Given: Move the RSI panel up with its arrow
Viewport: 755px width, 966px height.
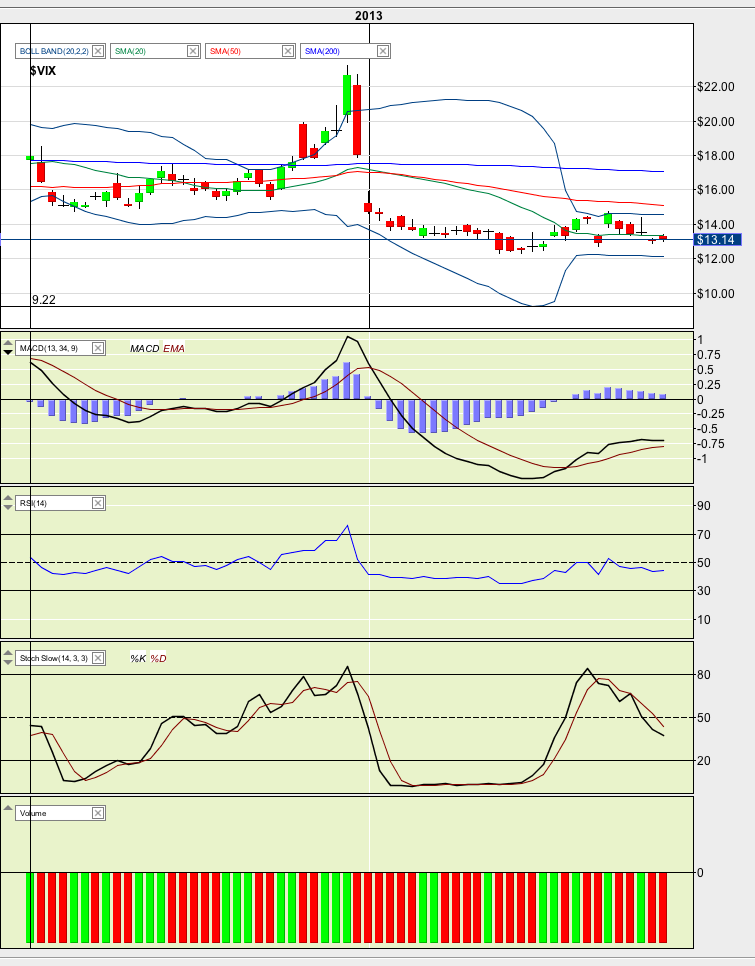Looking at the screenshot, I should pos(8,499).
